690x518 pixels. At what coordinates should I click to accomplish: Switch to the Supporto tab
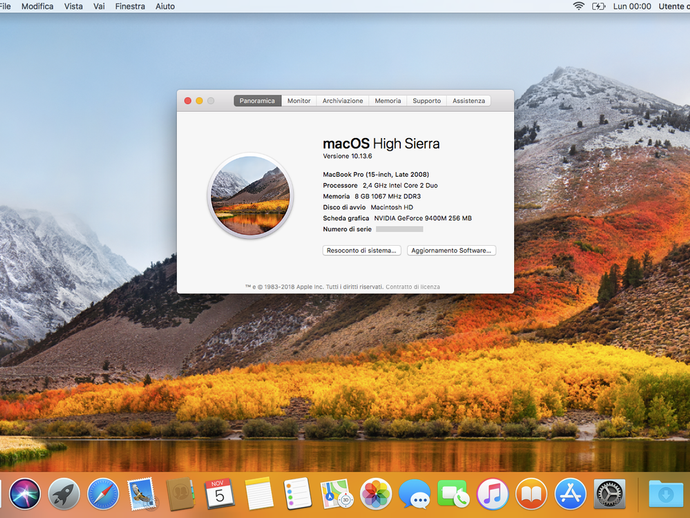point(426,101)
